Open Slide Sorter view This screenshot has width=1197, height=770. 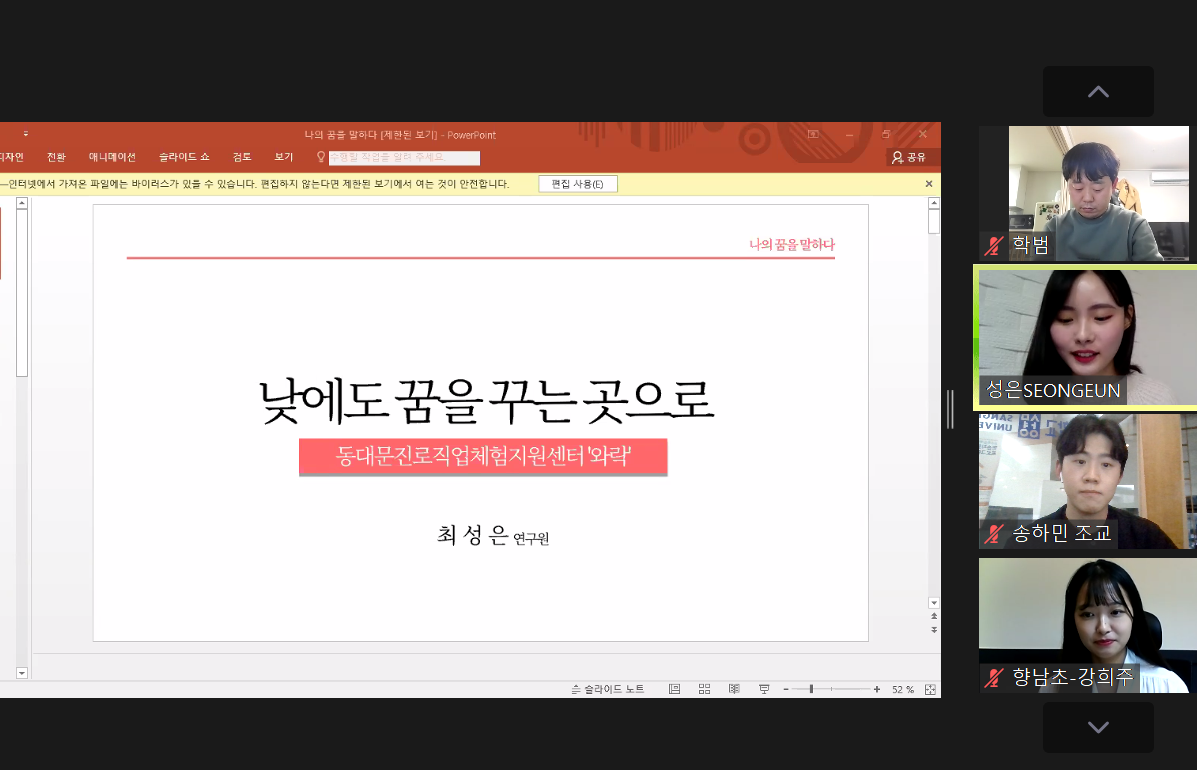click(704, 689)
